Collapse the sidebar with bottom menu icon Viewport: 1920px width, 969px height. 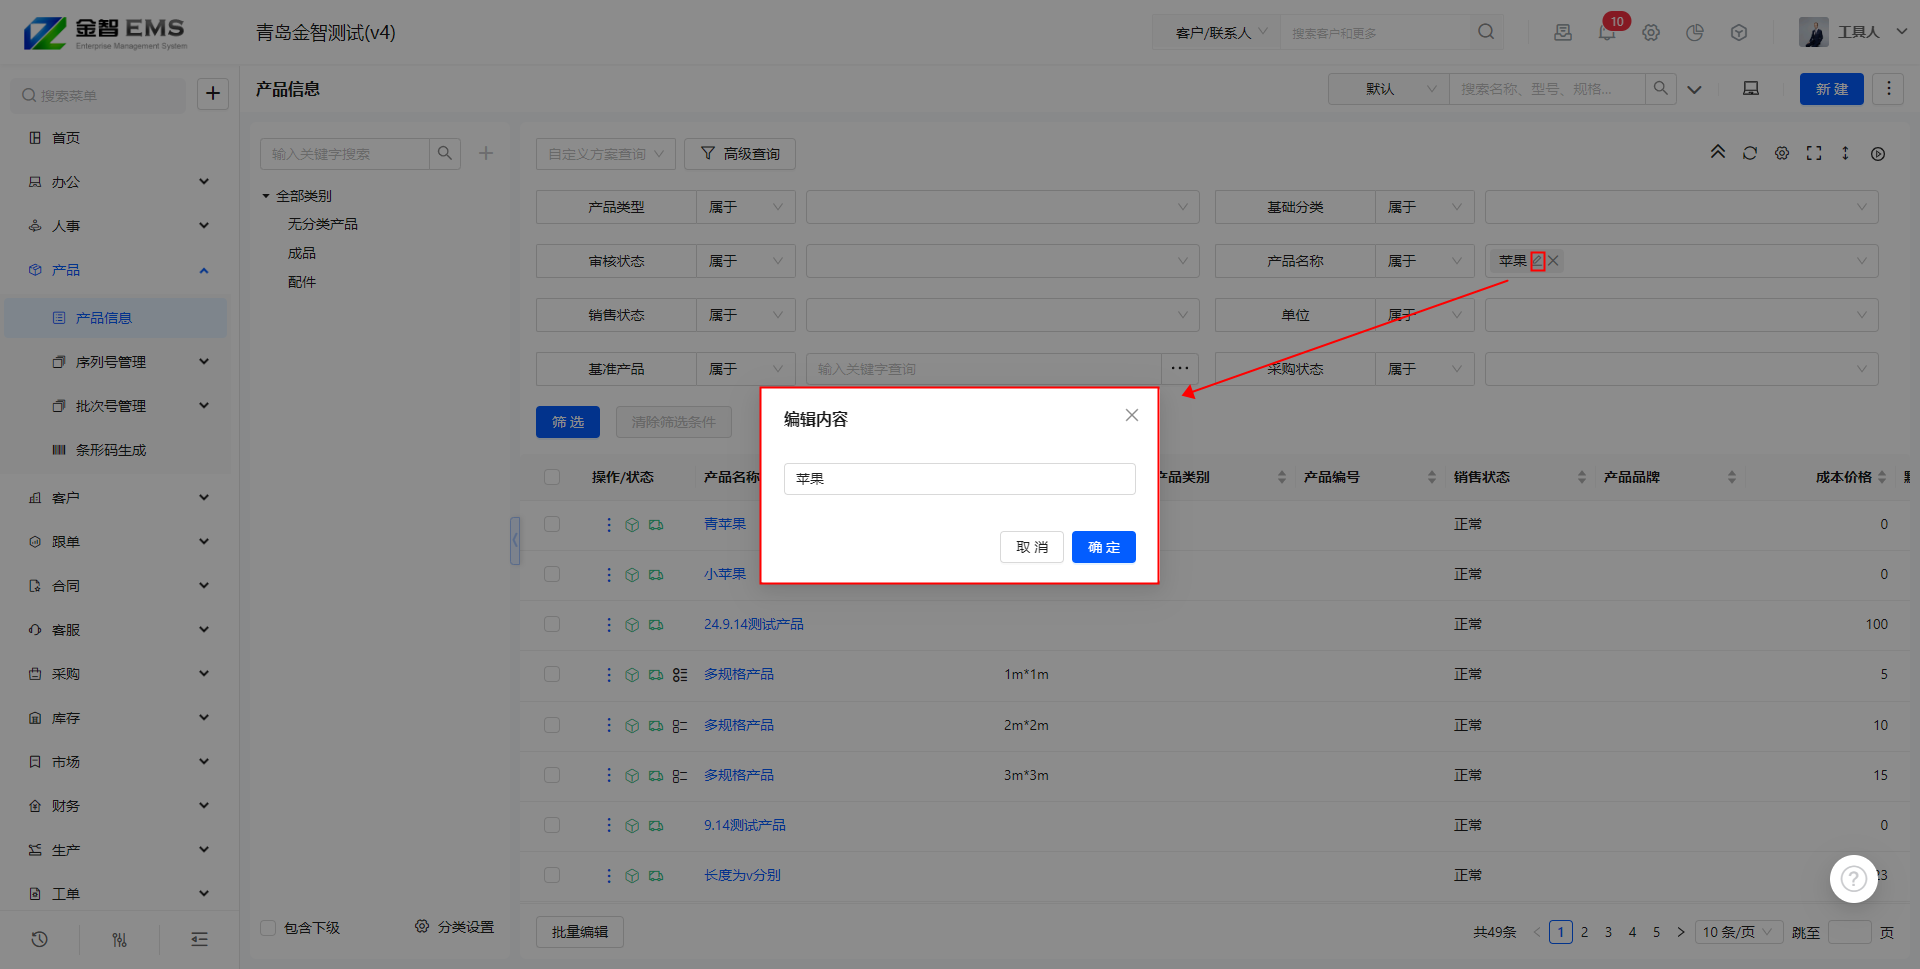(x=200, y=939)
